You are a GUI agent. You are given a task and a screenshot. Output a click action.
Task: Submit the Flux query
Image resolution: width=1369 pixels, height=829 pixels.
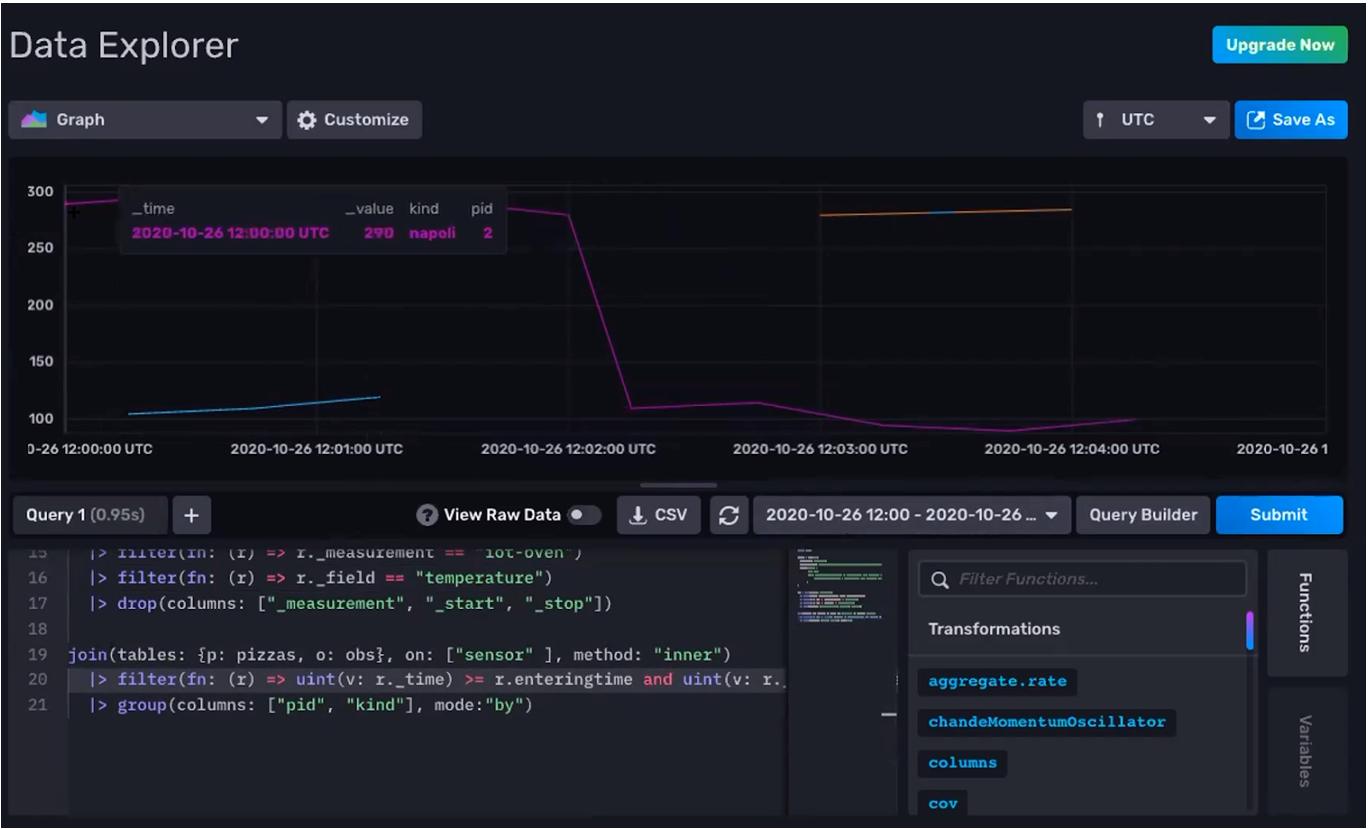[x=1279, y=514]
